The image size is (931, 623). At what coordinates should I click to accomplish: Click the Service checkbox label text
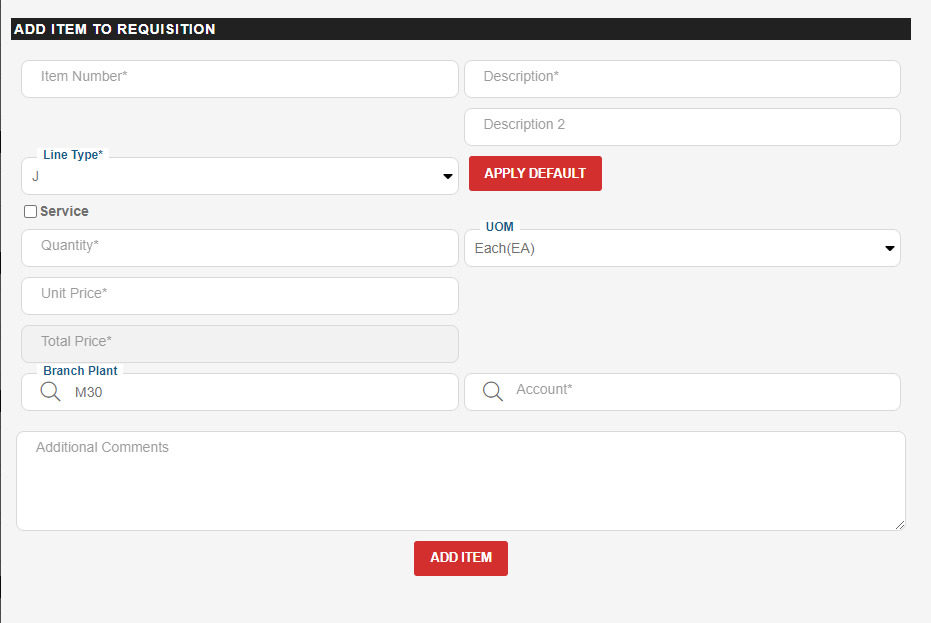[x=64, y=212]
